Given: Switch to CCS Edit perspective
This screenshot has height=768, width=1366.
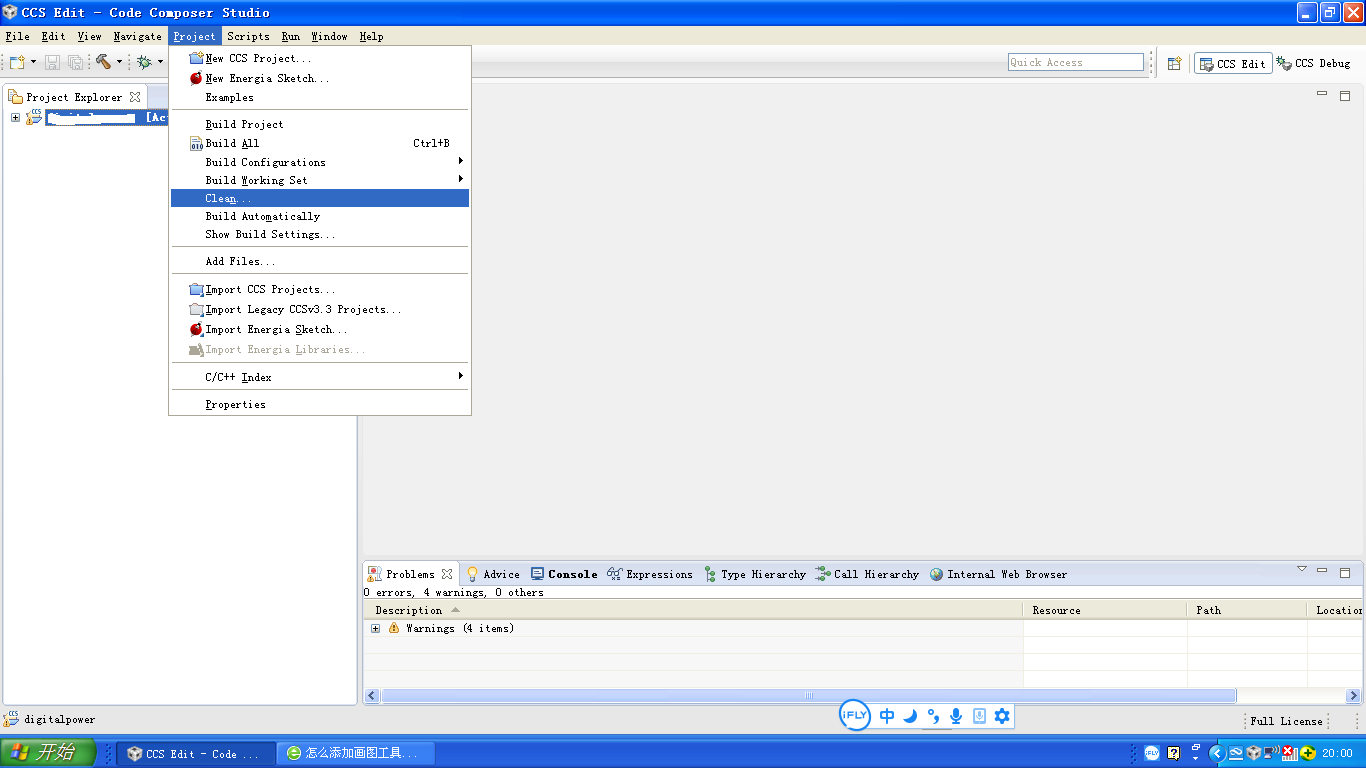Looking at the screenshot, I should click(1232, 63).
